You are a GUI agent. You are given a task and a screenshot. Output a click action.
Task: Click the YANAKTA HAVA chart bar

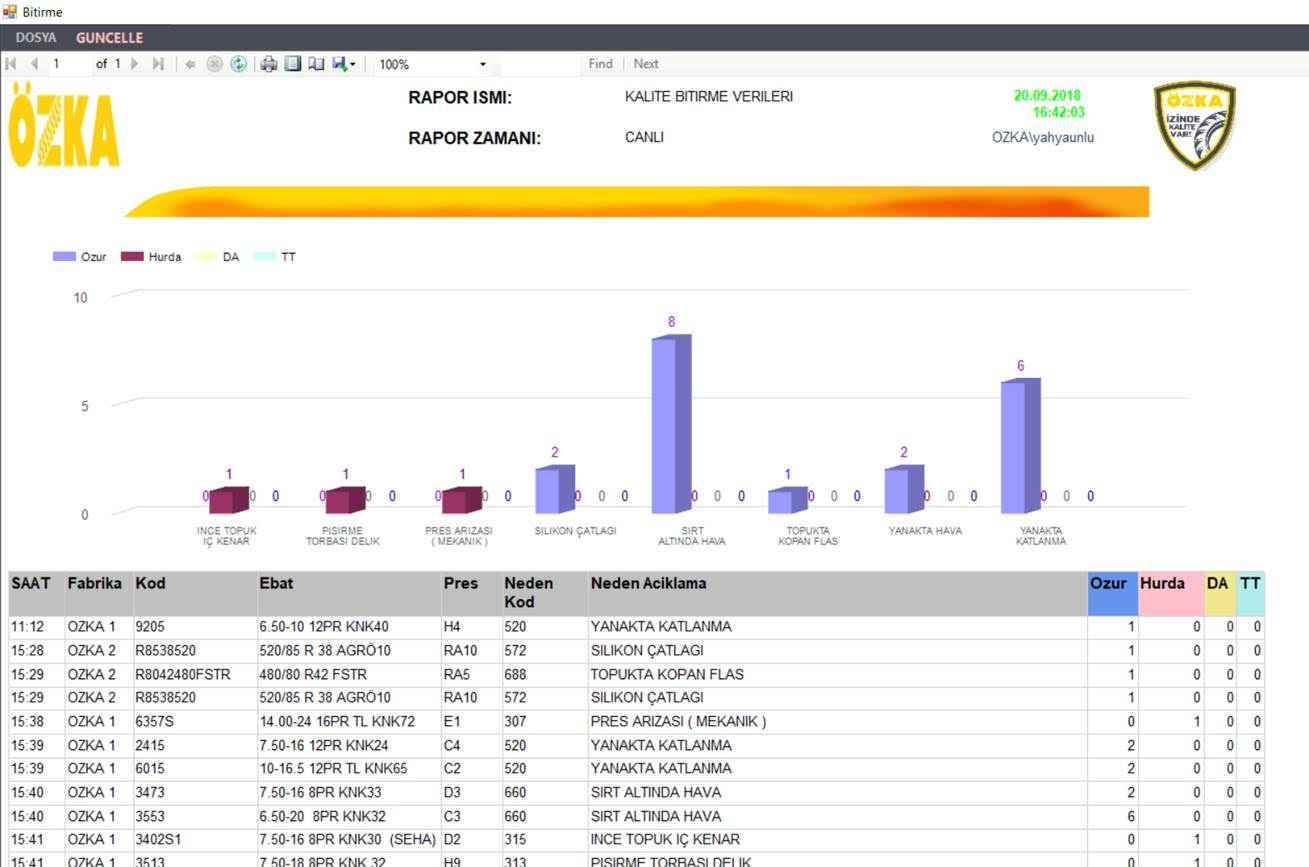(903, 490)
